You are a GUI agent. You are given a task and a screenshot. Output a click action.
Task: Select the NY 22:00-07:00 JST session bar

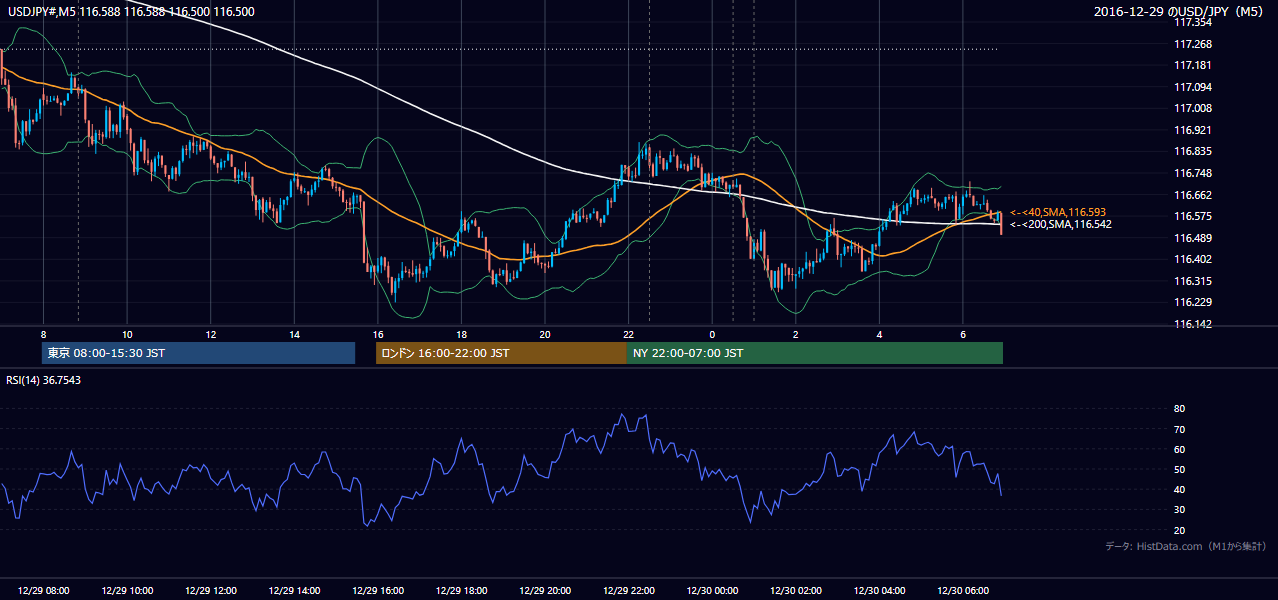pyautogui.click(x=815, y=353)
